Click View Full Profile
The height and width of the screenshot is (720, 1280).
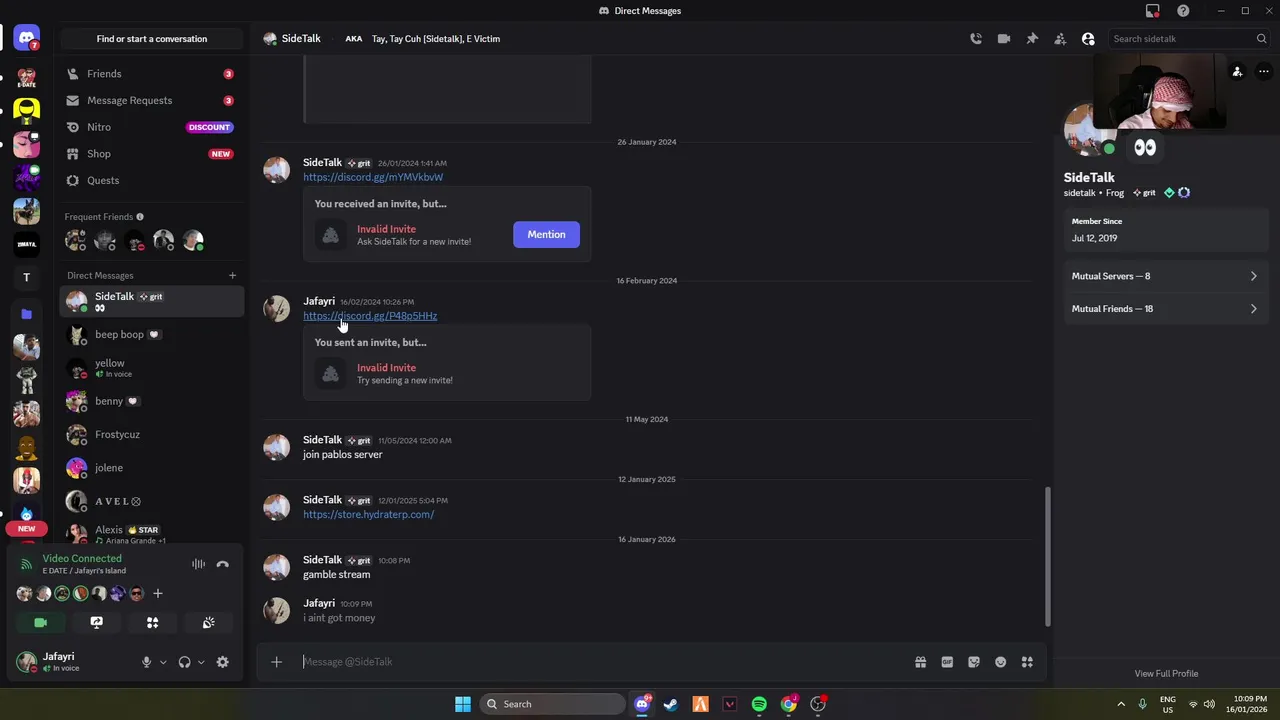[x=1166, y=674]
